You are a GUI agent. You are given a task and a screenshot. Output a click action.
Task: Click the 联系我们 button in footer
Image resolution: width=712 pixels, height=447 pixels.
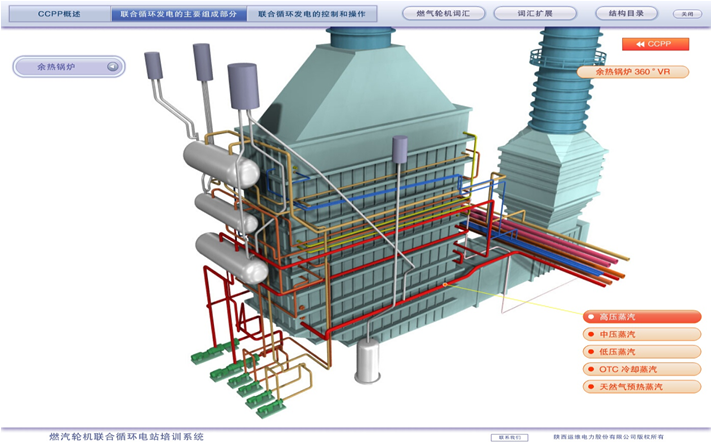[507, 437]
